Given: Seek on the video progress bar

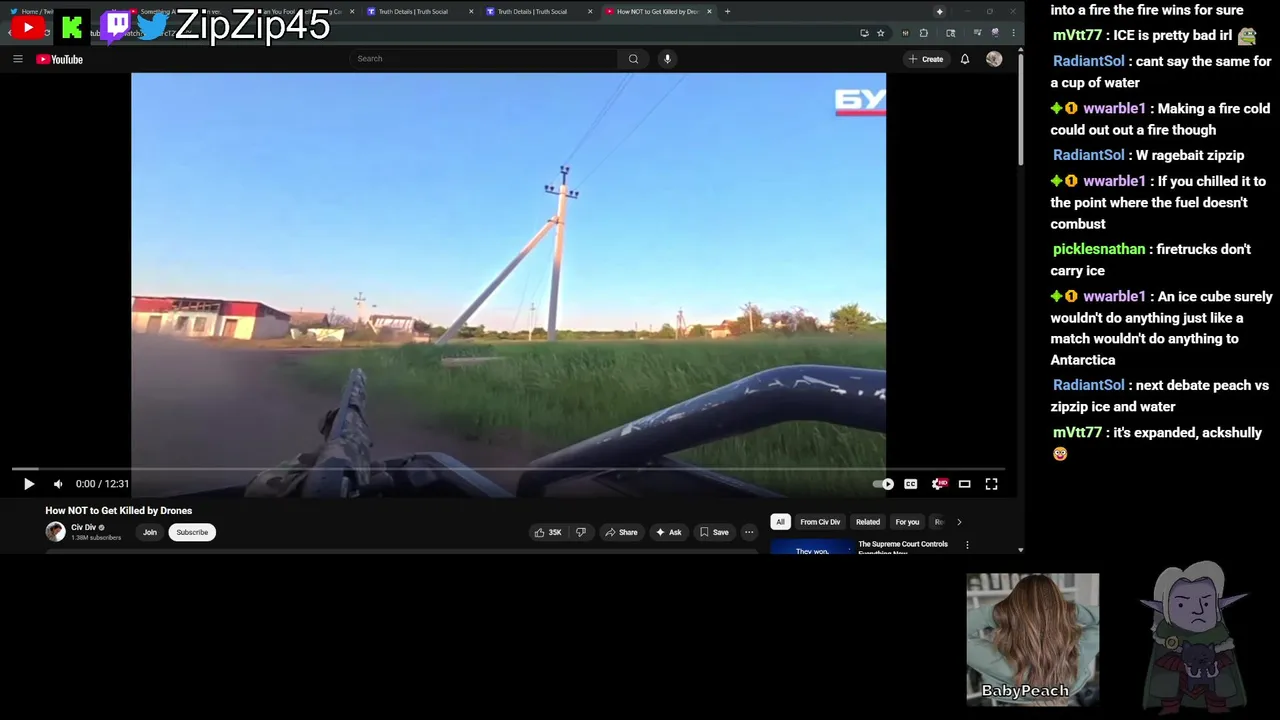Looking at the screenshot, I should (x=508, y=468).
